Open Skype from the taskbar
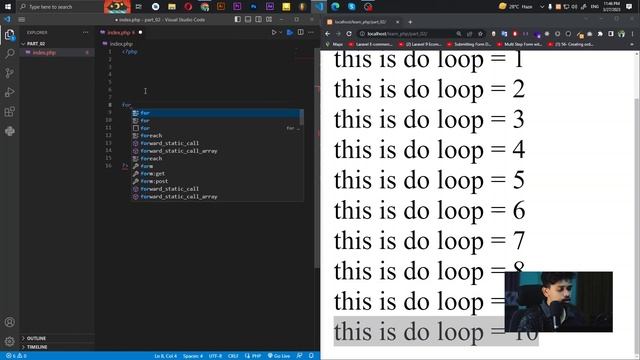This screenshot has width=640, height=360. 351,7
